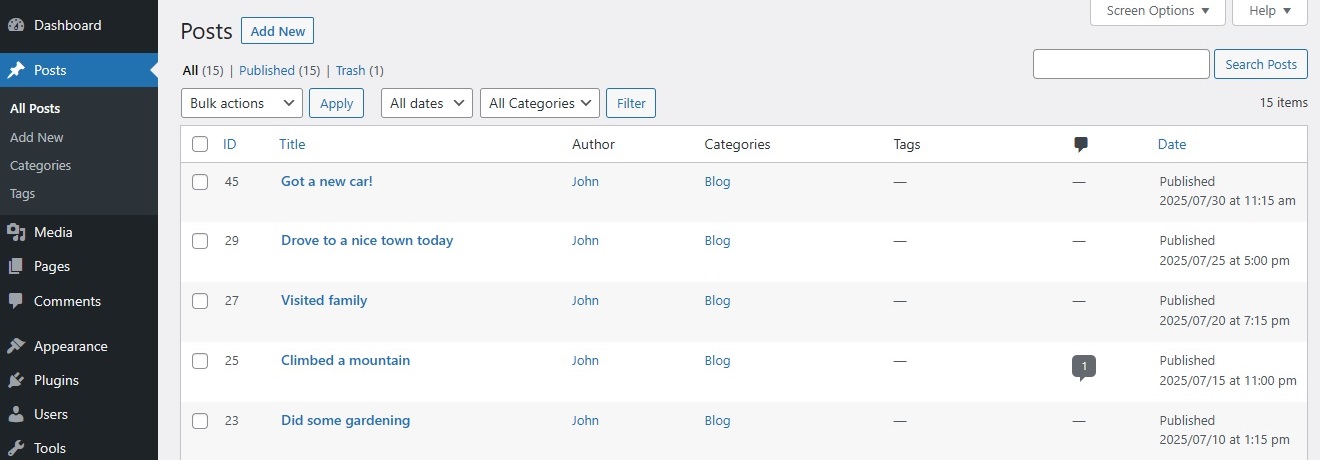Open Categories in the Posts submenu
1320x460 pixels.
[40, 166]
